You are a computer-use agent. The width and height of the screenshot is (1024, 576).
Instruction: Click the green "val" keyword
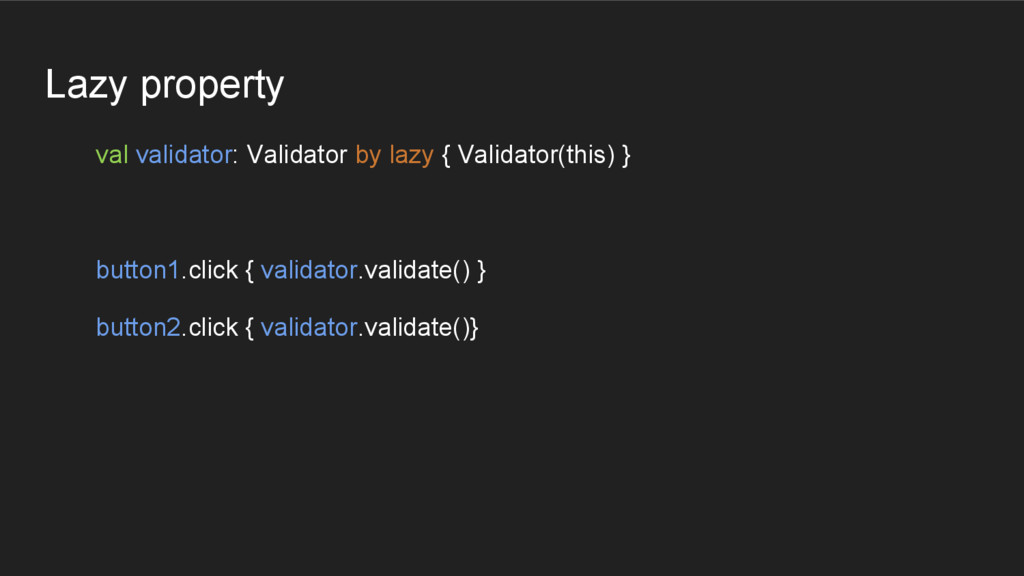click(112, 155)
